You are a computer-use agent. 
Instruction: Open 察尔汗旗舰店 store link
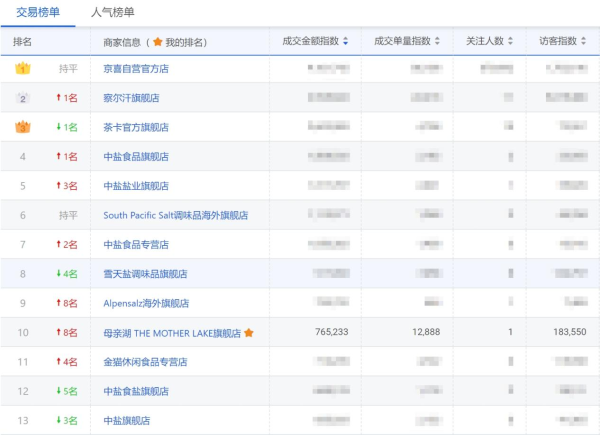131,98
